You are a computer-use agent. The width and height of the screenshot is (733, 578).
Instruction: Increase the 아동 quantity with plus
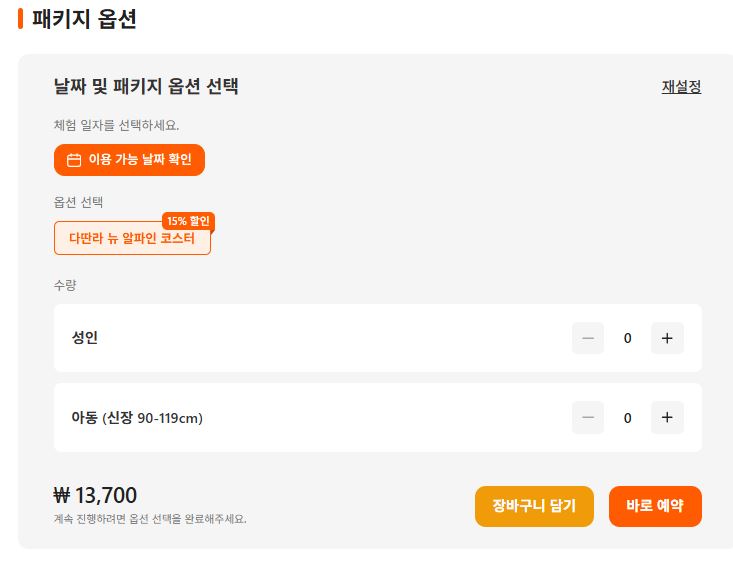click(667, 417)
